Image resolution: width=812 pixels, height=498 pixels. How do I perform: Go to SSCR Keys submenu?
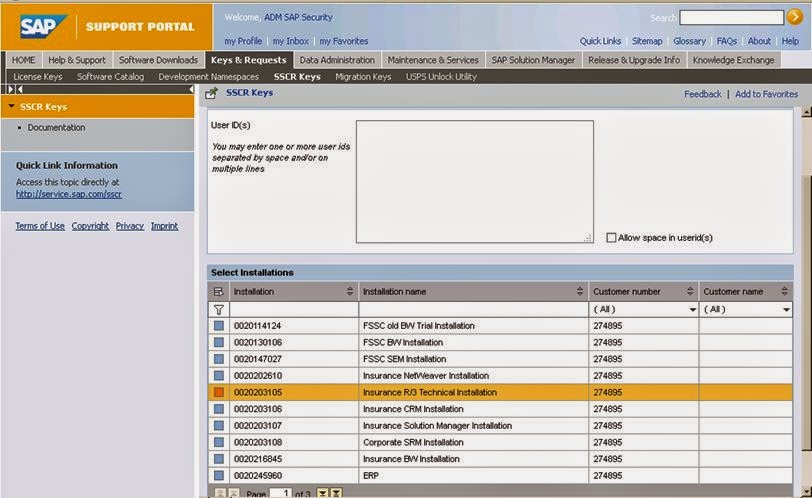[x=297, y=77]
